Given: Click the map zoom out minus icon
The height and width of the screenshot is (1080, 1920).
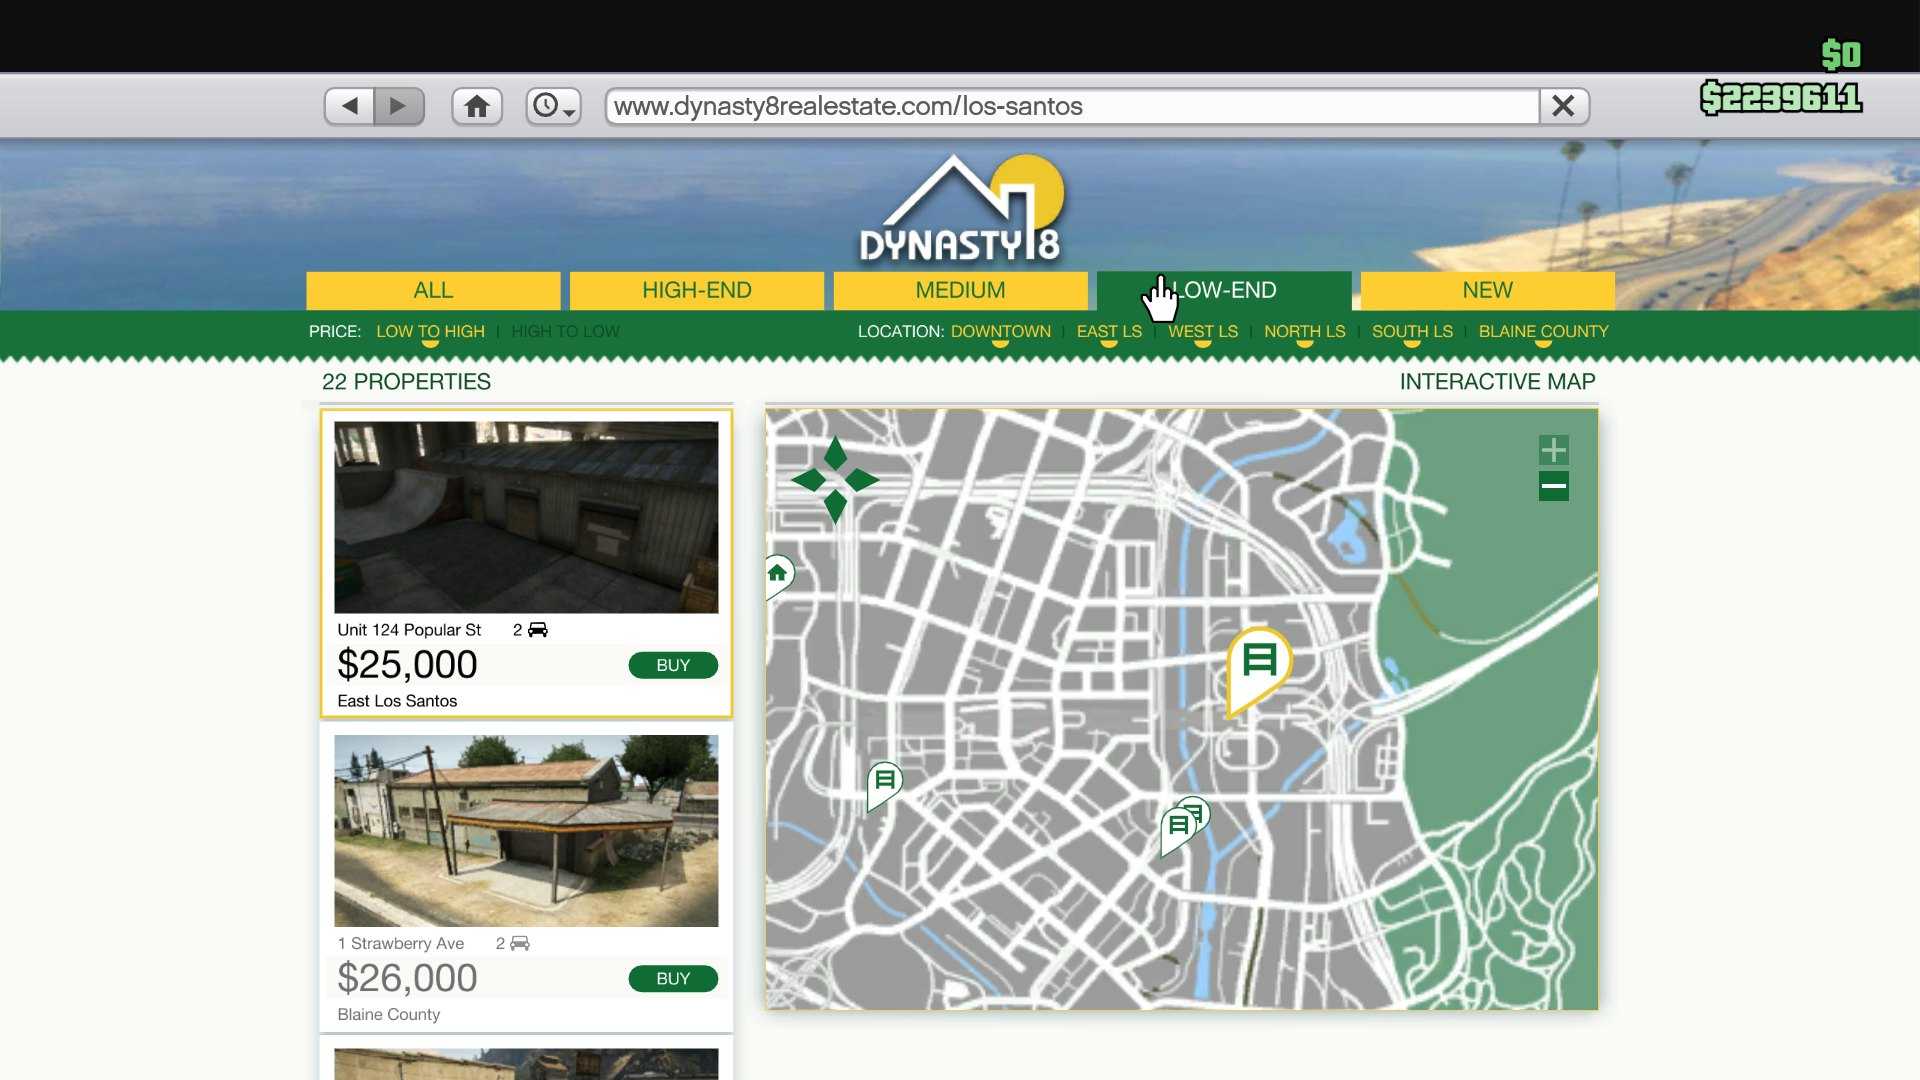Looking at the screenshot, I should [1553, 487].
